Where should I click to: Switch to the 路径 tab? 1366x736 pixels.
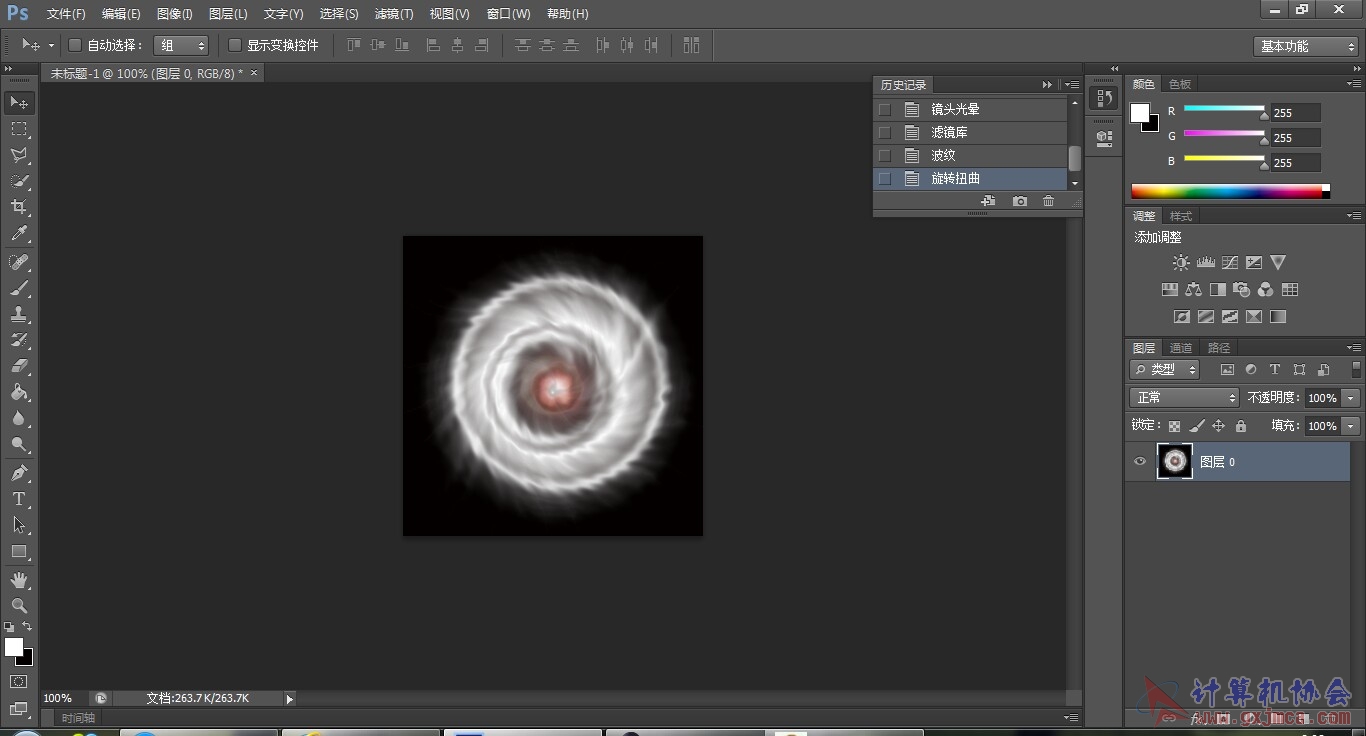click(x=1219, y=348)
